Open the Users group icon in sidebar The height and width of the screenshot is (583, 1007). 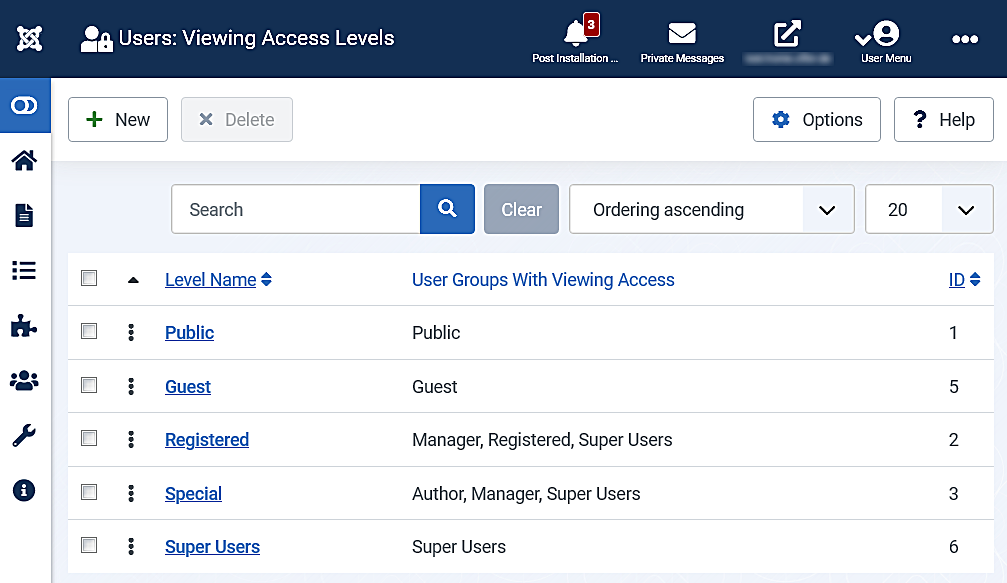pos(25,380)
